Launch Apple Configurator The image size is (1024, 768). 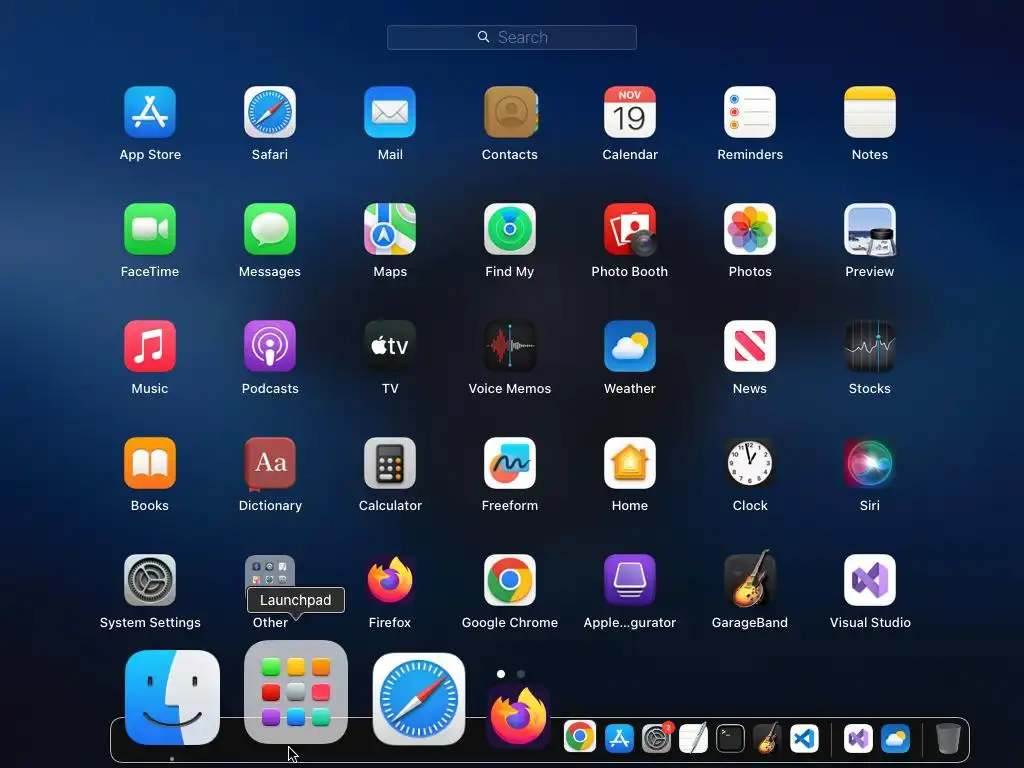point(630,580)
